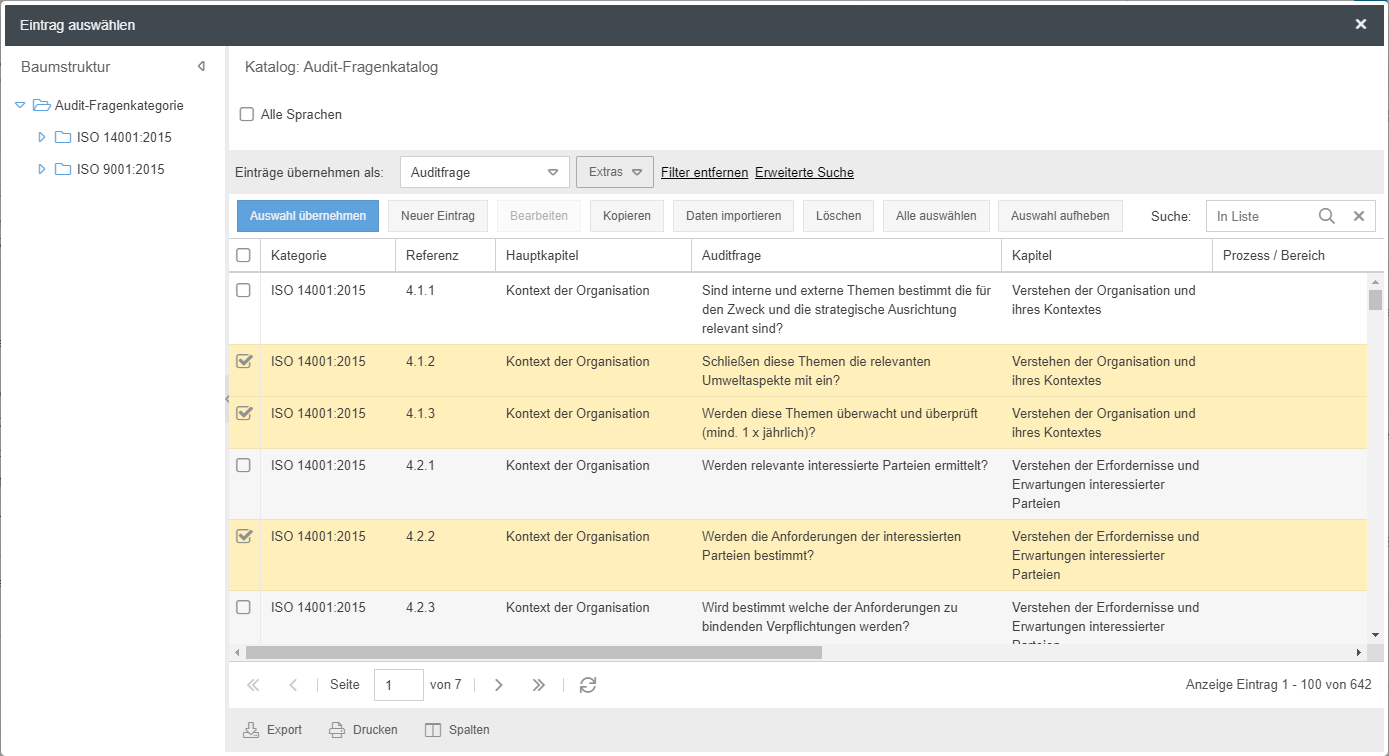Screen dimensions: 1389x756
Task: Click the search magnifier icon
Action: (x=1327, y=216)
